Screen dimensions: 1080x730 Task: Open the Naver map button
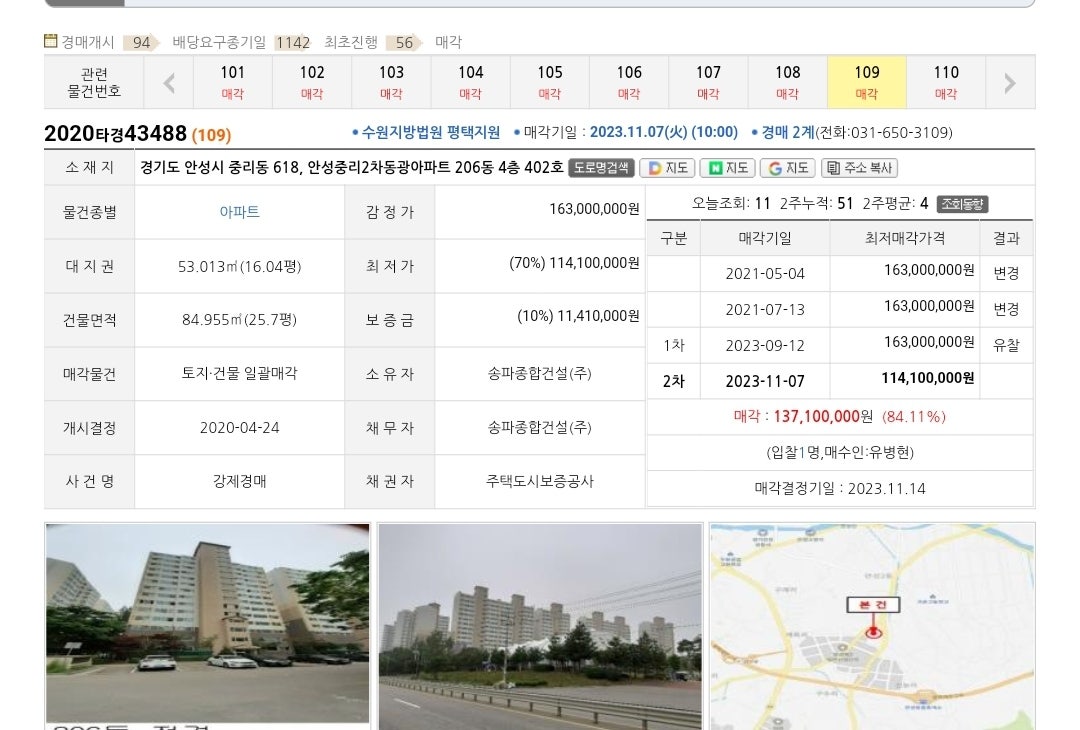728,168
